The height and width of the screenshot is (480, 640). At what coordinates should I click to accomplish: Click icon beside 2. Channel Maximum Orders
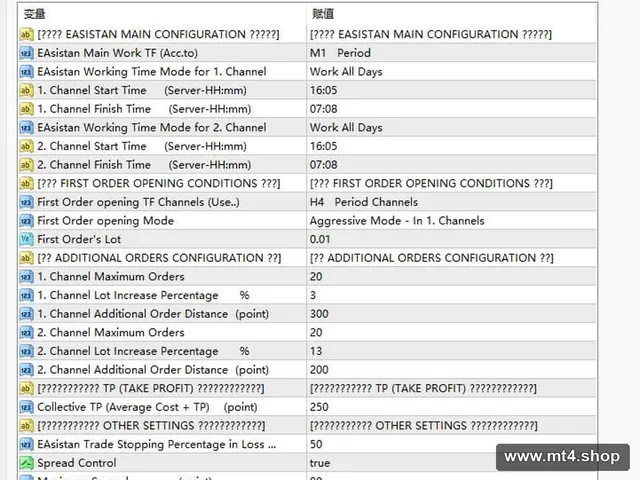[26, 333]
